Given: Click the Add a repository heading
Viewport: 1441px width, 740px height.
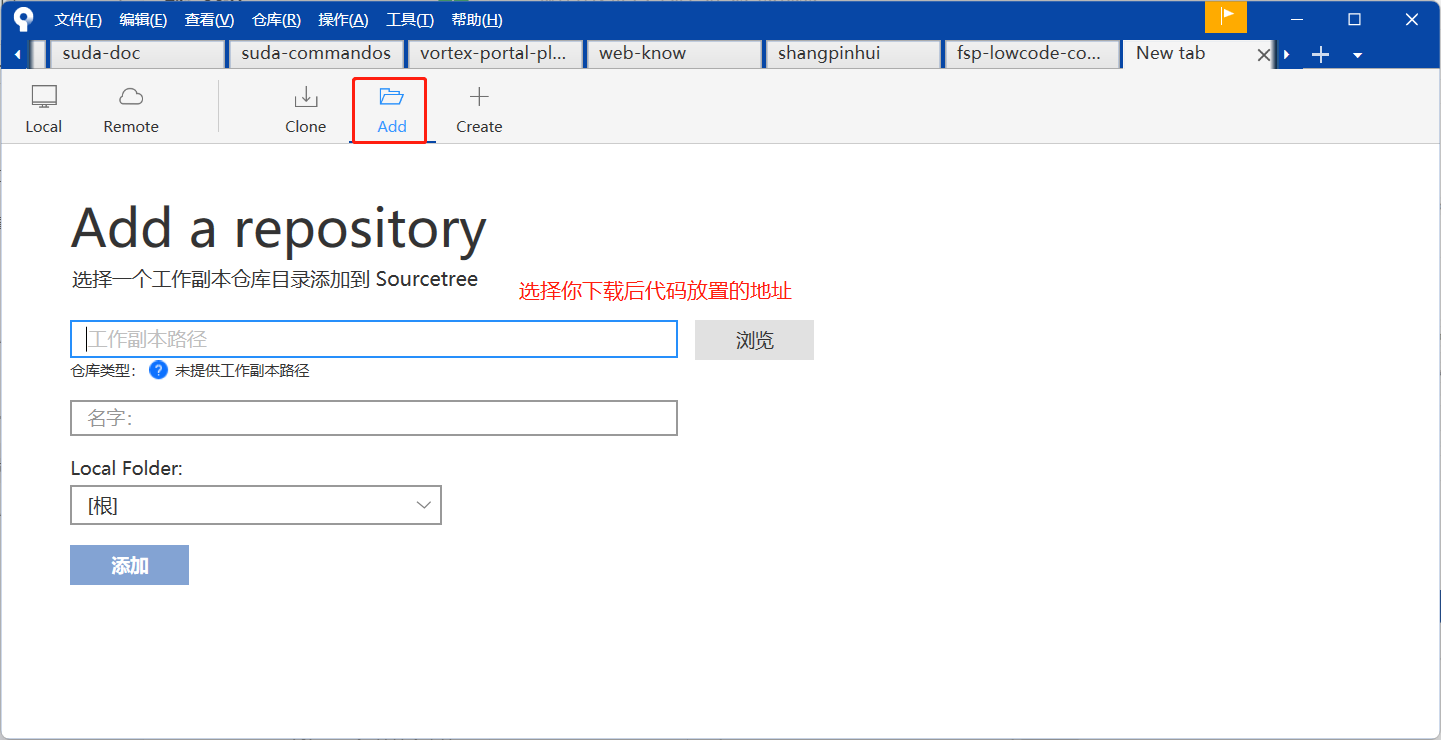Looking at the screenshot, I should (x=279, y=228).
